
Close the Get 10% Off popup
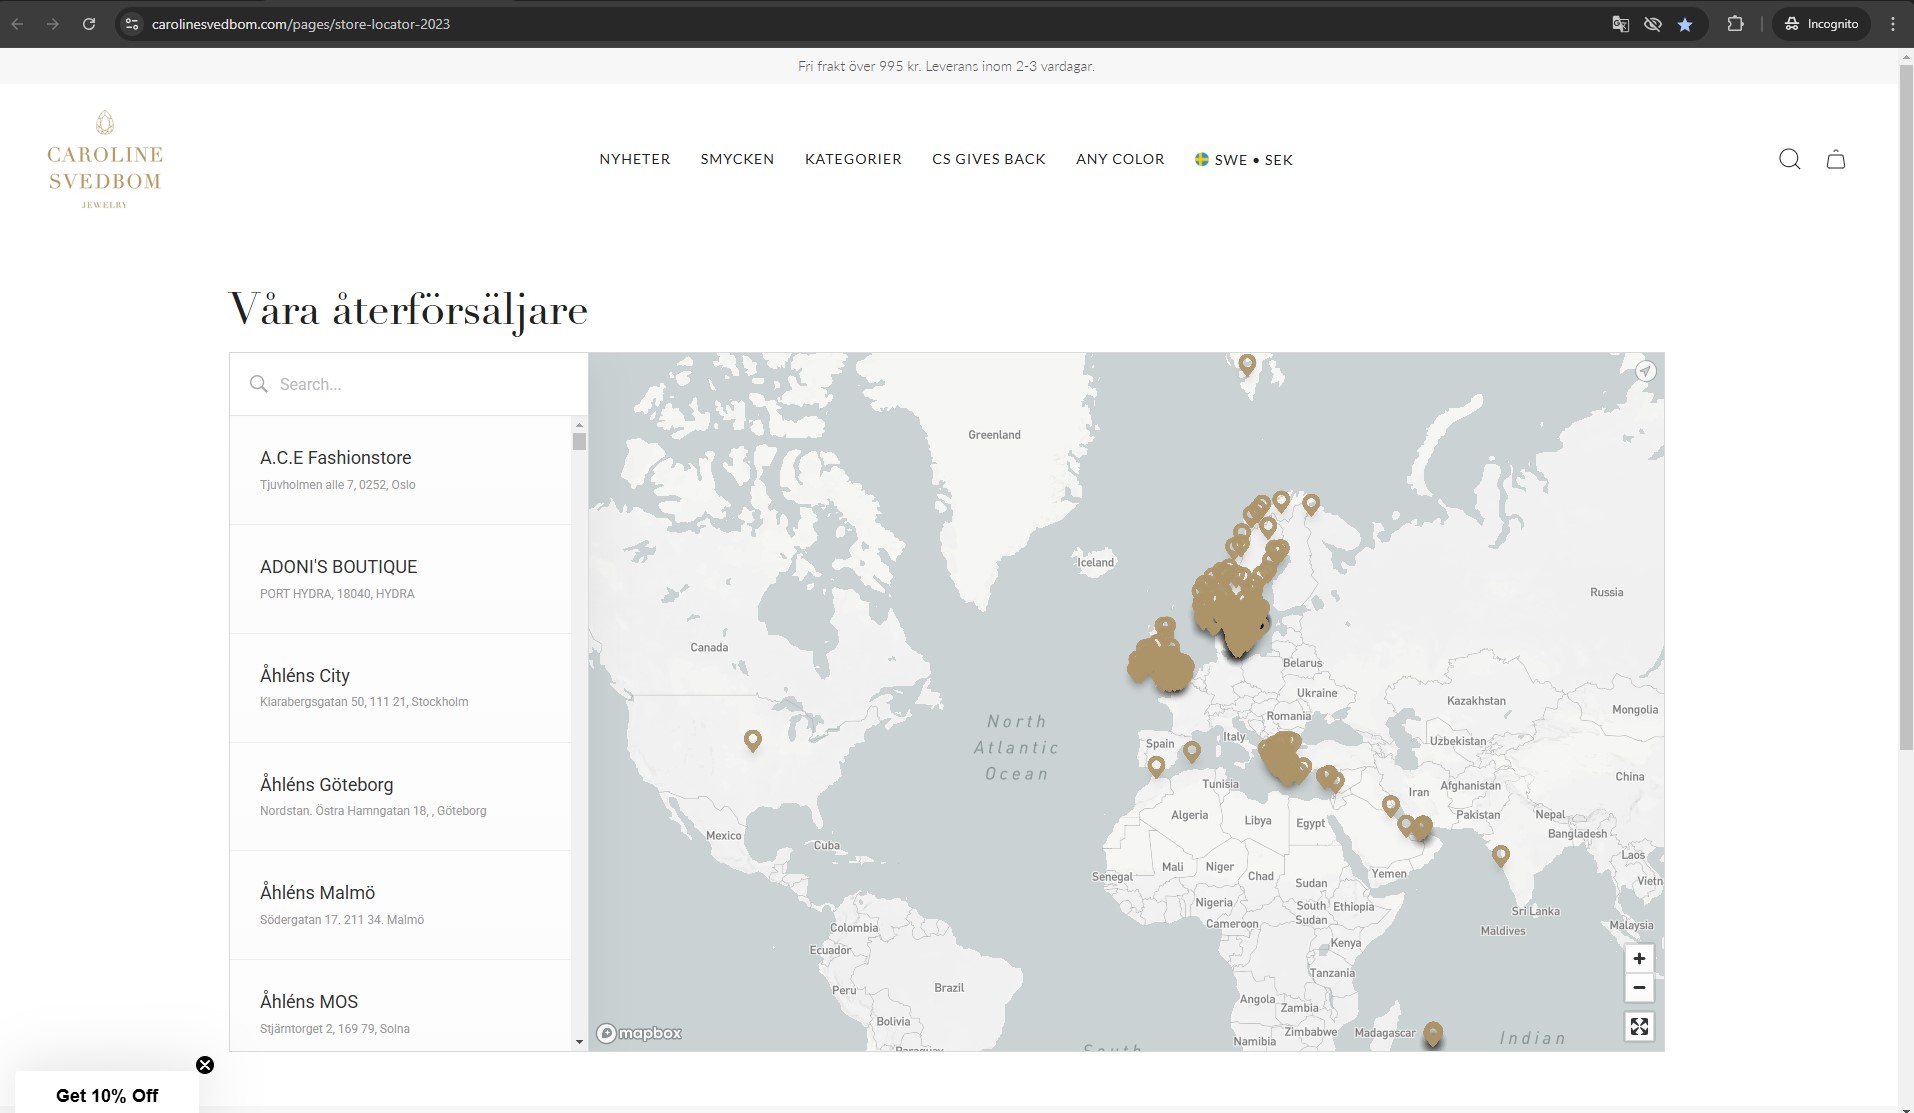(205, 1065)
